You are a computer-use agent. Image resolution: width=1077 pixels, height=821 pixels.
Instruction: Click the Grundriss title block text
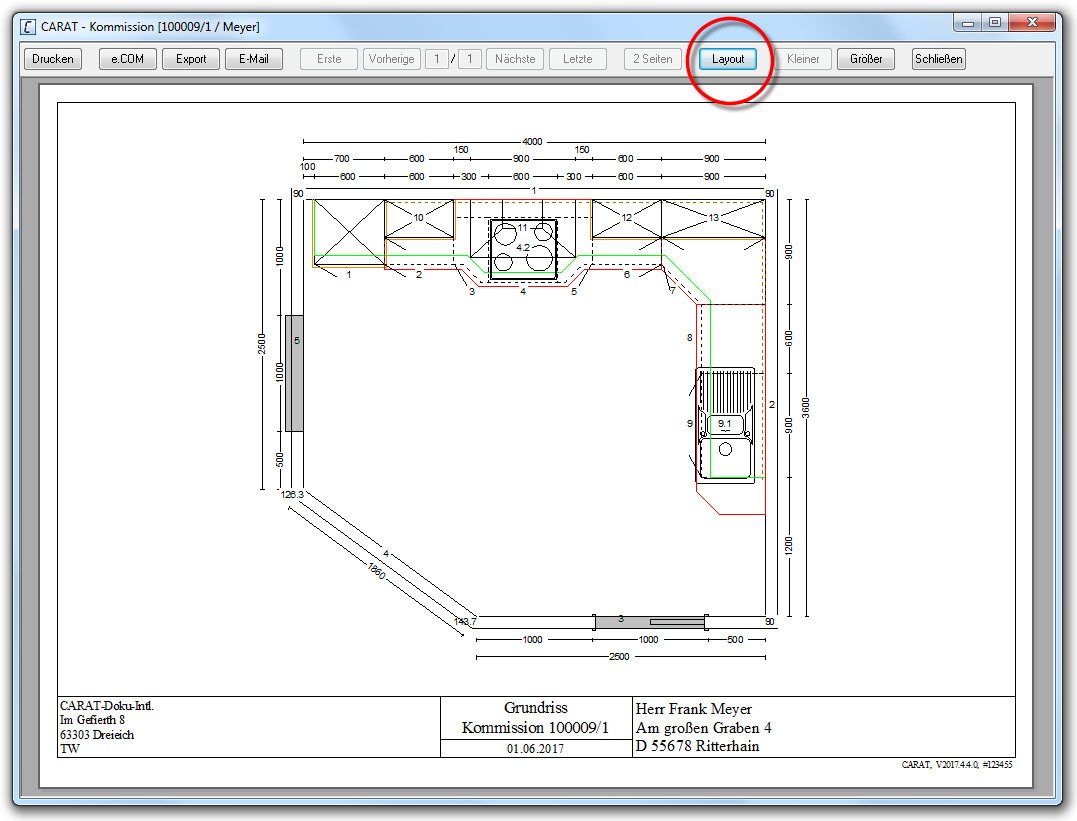[x=535, y=708]
